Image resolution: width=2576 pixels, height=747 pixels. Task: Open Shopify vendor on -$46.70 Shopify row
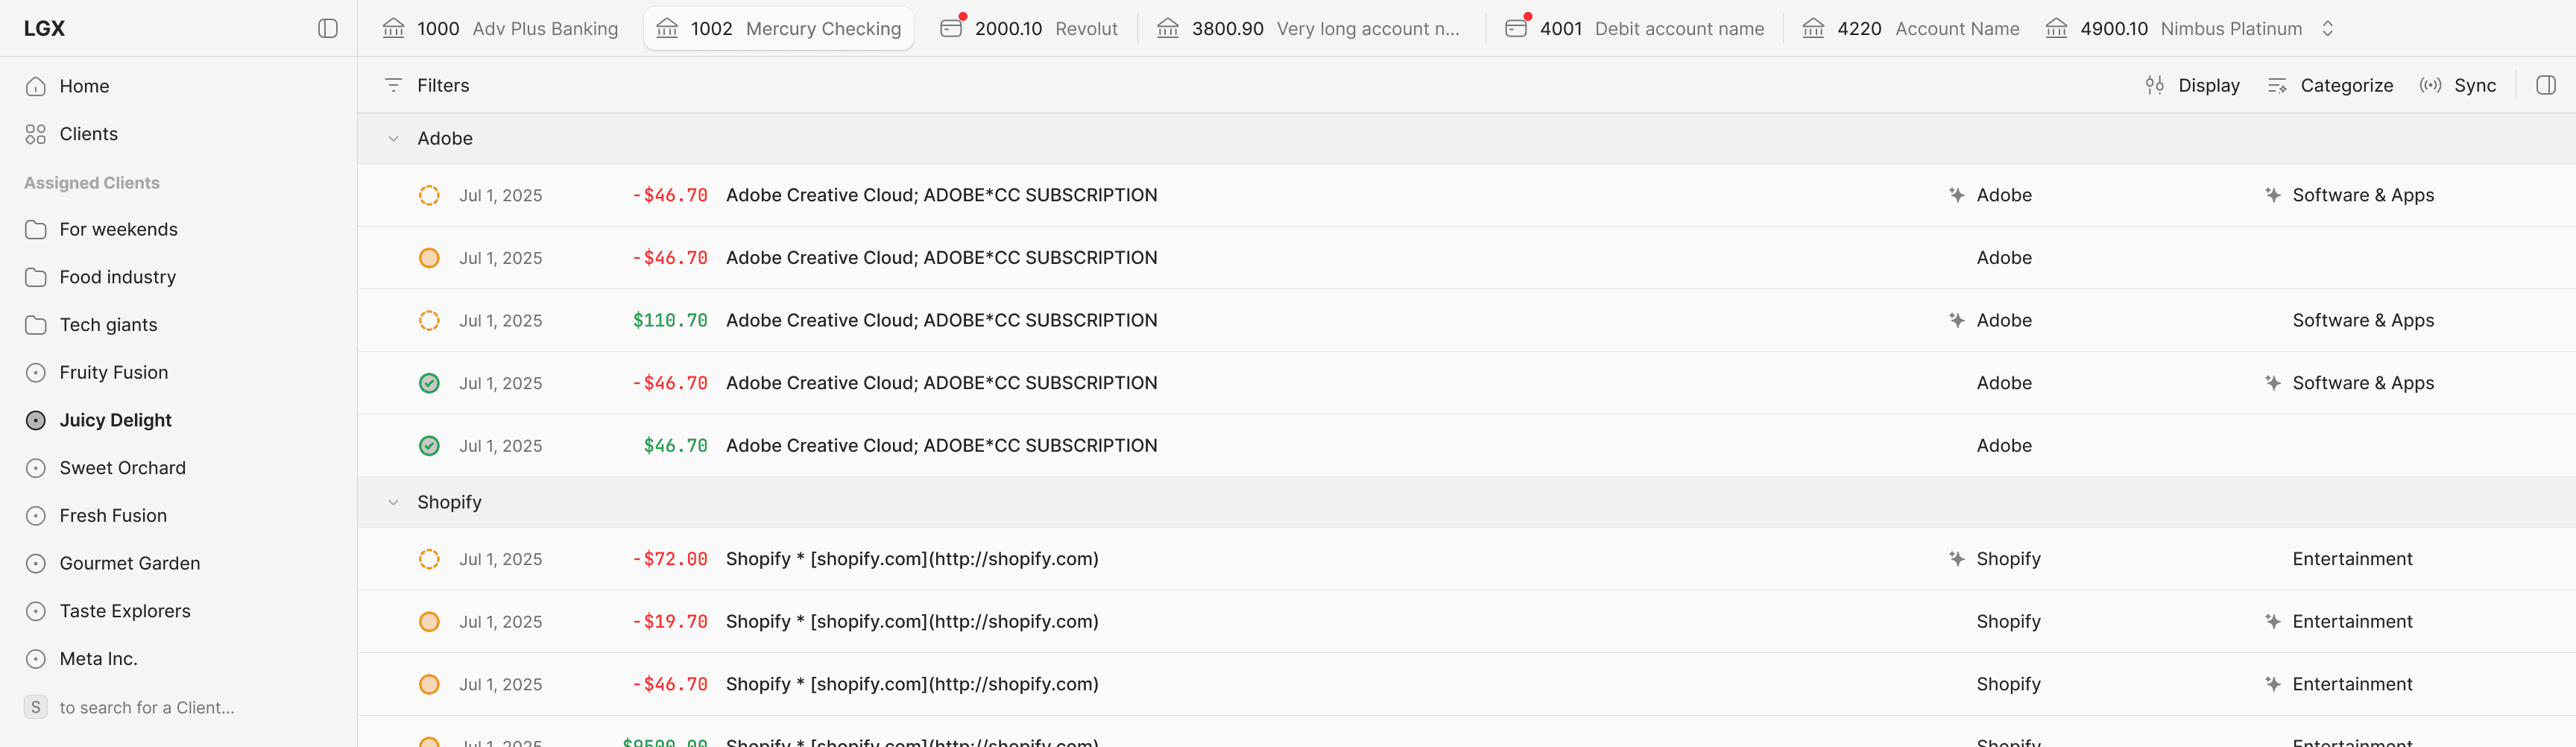click(x=2008, y=684)
